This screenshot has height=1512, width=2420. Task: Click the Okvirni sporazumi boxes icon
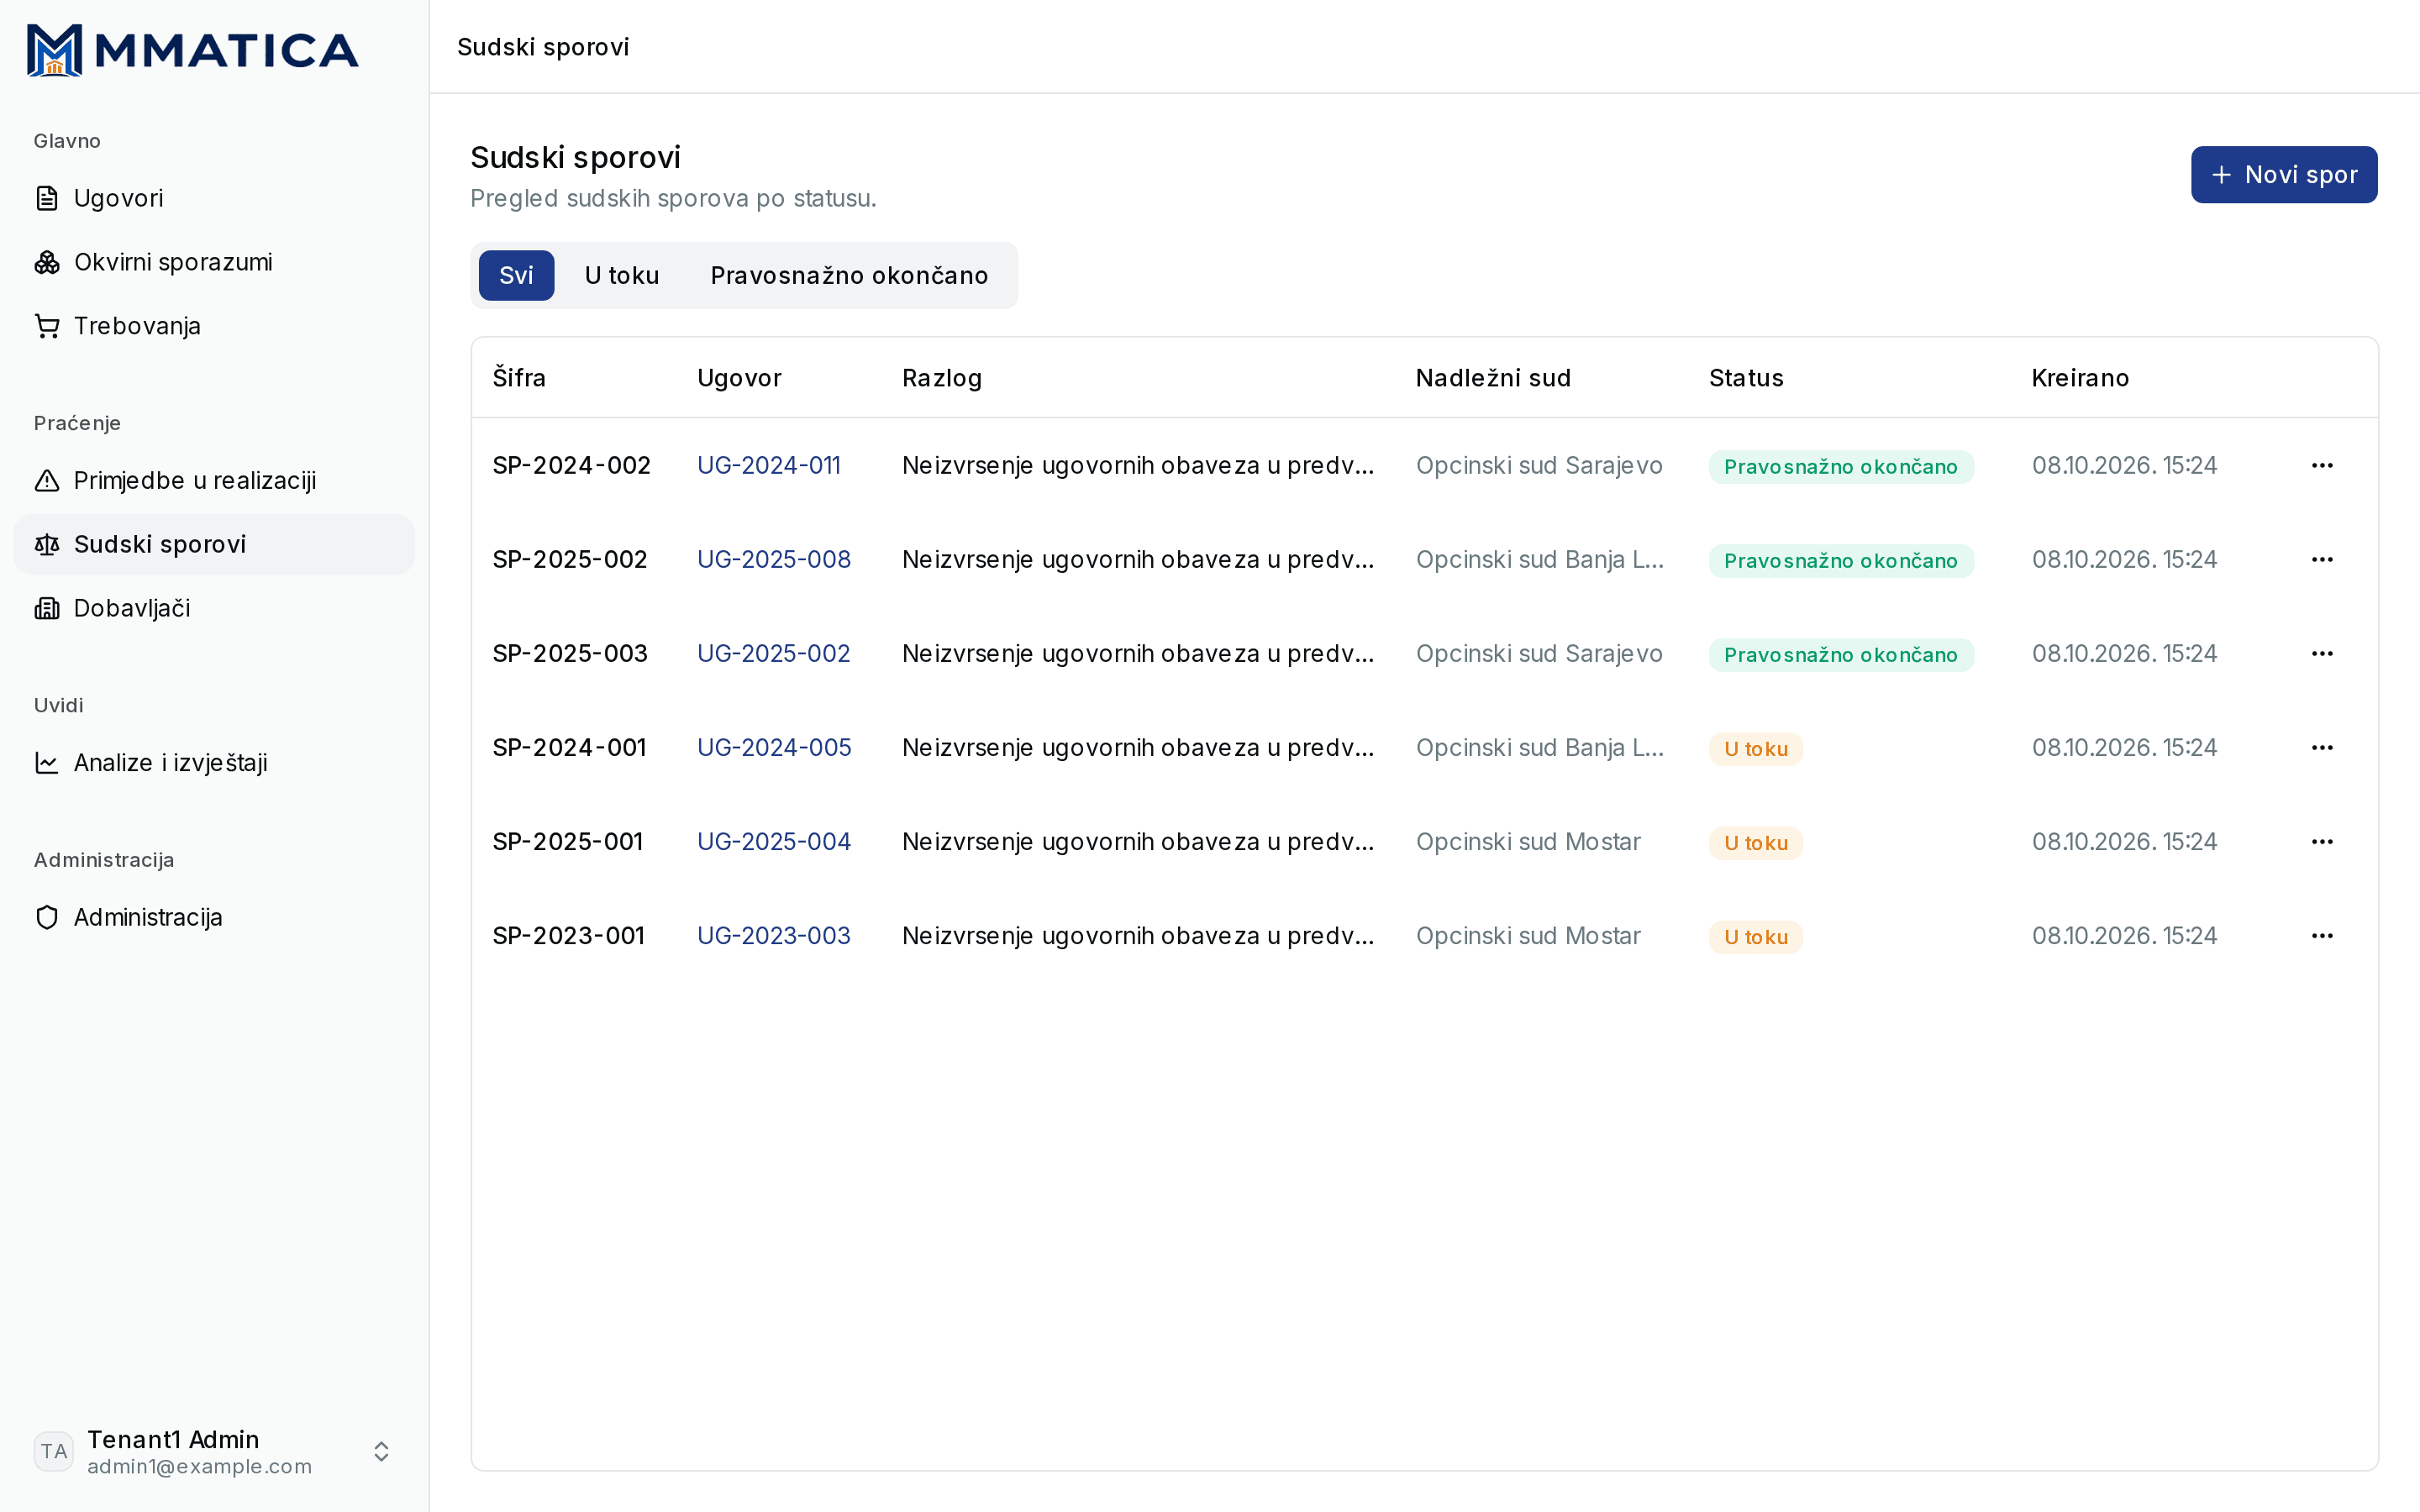click(47, 262)
